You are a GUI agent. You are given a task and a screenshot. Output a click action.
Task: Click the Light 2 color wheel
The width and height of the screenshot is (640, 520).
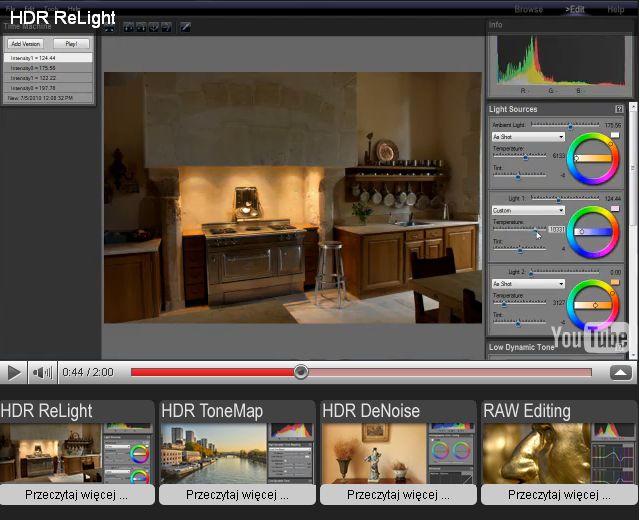(593, 305)
